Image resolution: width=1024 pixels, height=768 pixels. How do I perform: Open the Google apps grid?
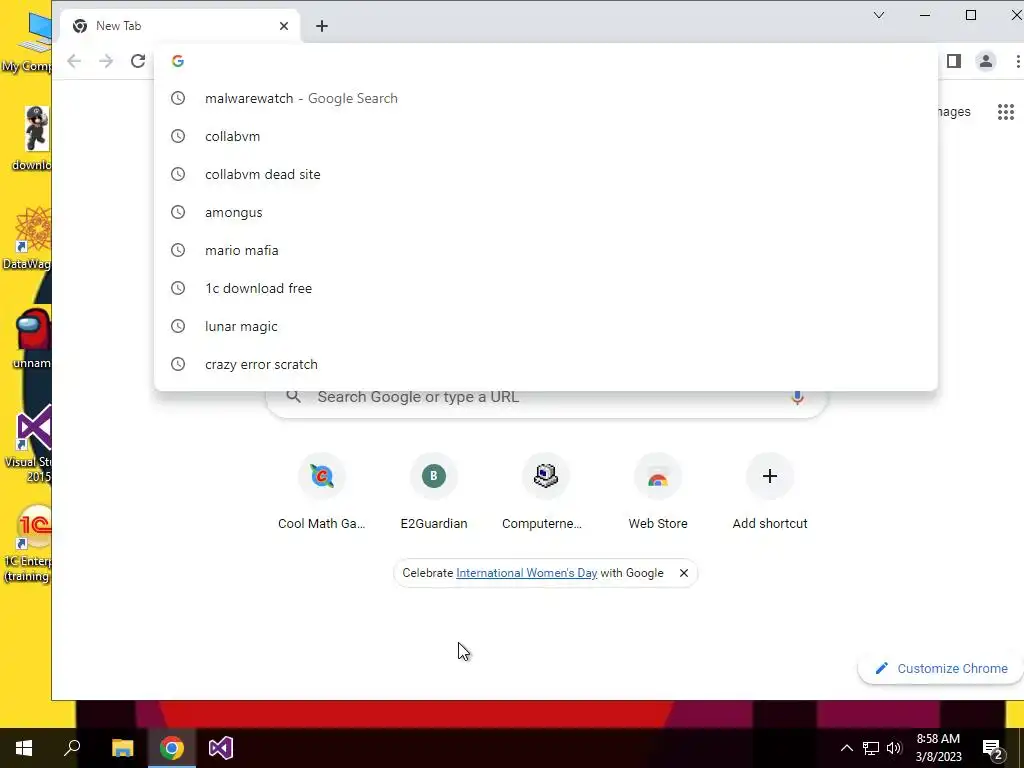click(x=1006, y=112)
